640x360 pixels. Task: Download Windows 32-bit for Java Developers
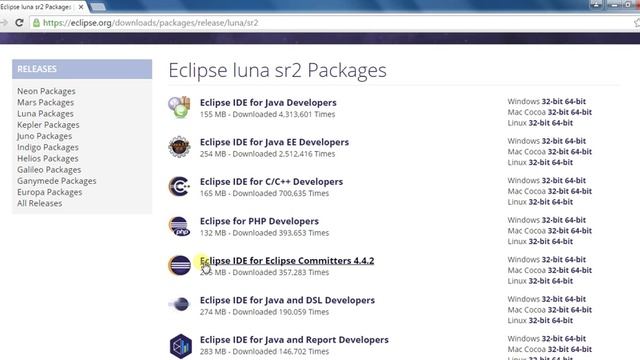[x=552, y=101]
